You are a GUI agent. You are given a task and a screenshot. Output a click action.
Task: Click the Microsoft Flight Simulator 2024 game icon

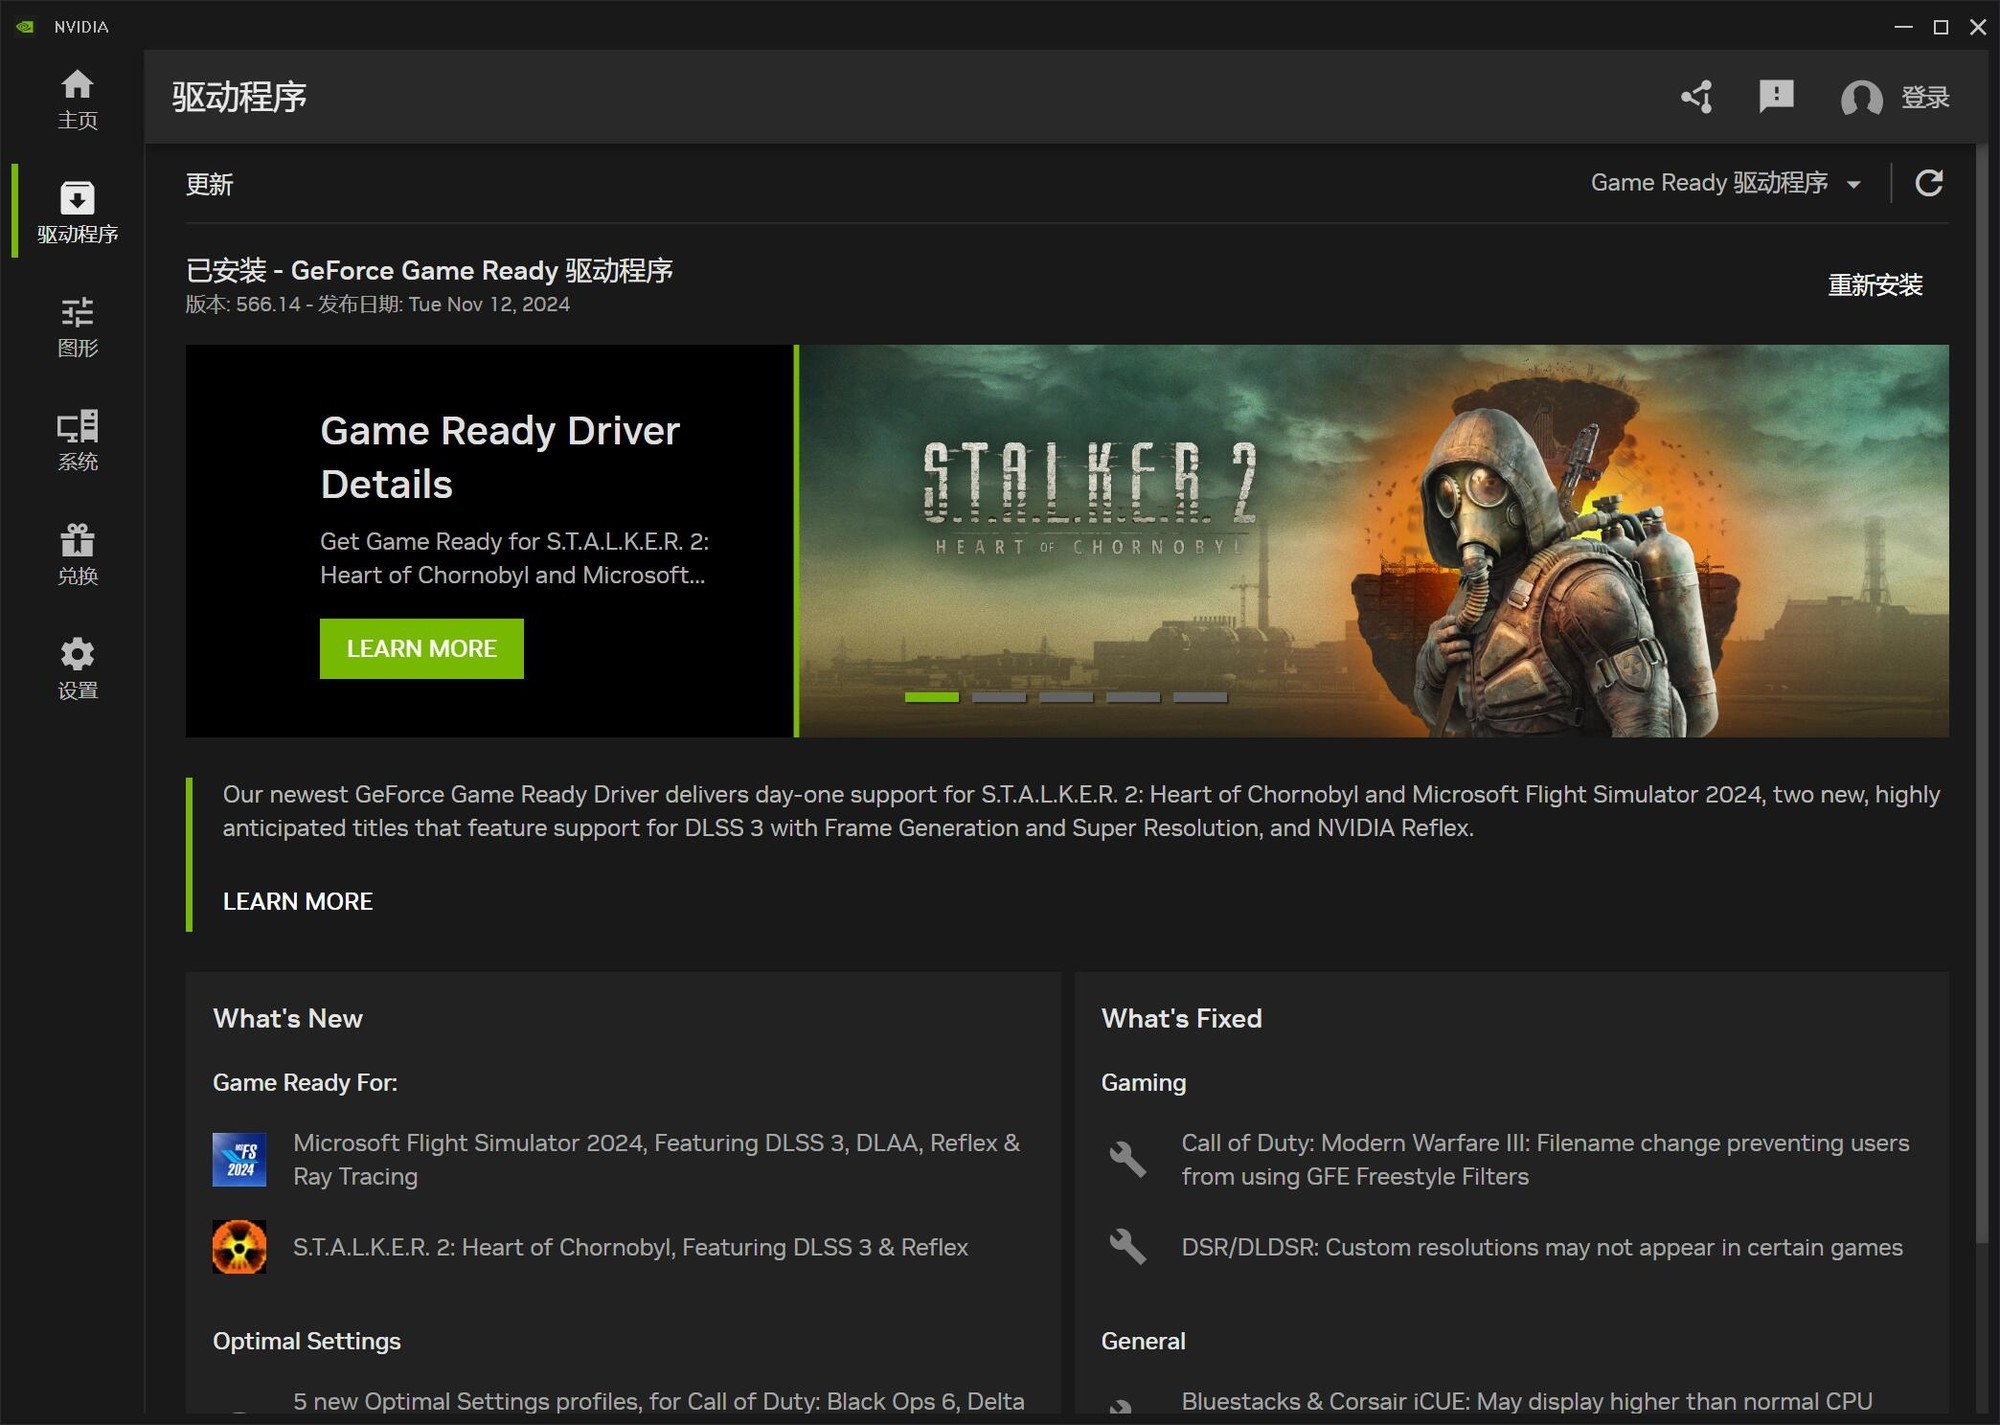tap(239, 1160)
